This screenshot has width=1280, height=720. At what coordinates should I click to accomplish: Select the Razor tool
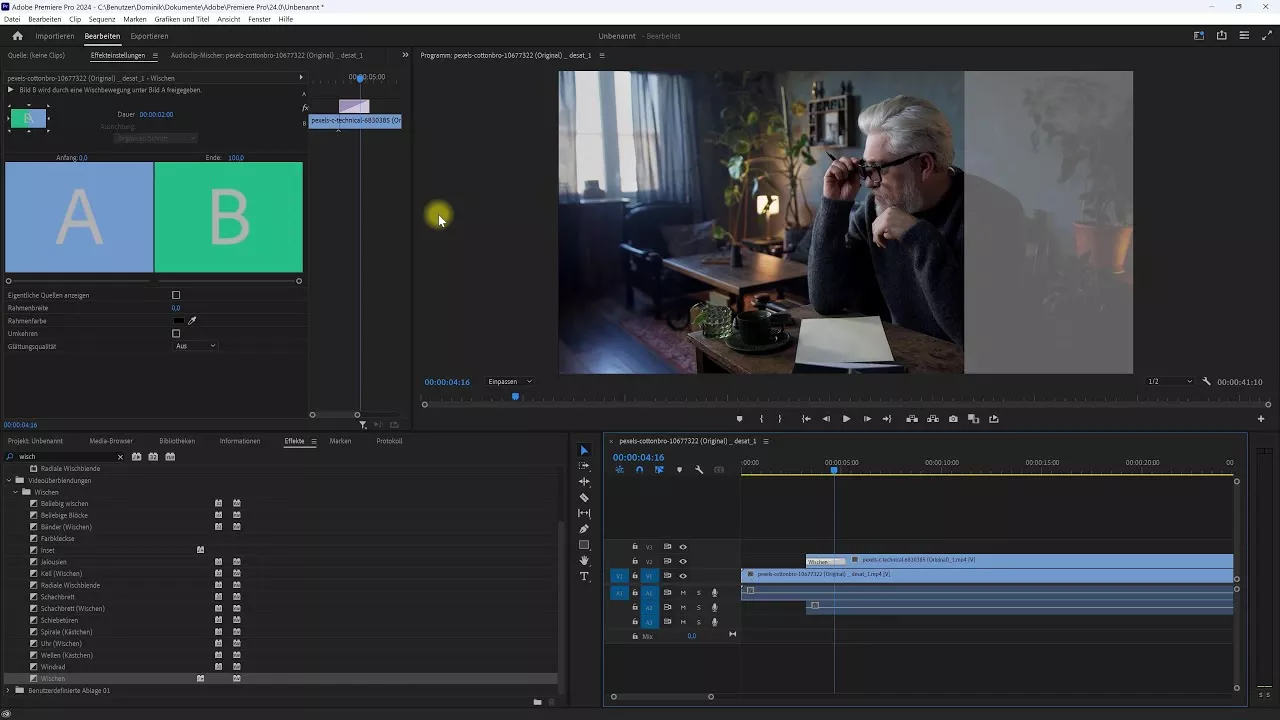click(x=585, y=497)
